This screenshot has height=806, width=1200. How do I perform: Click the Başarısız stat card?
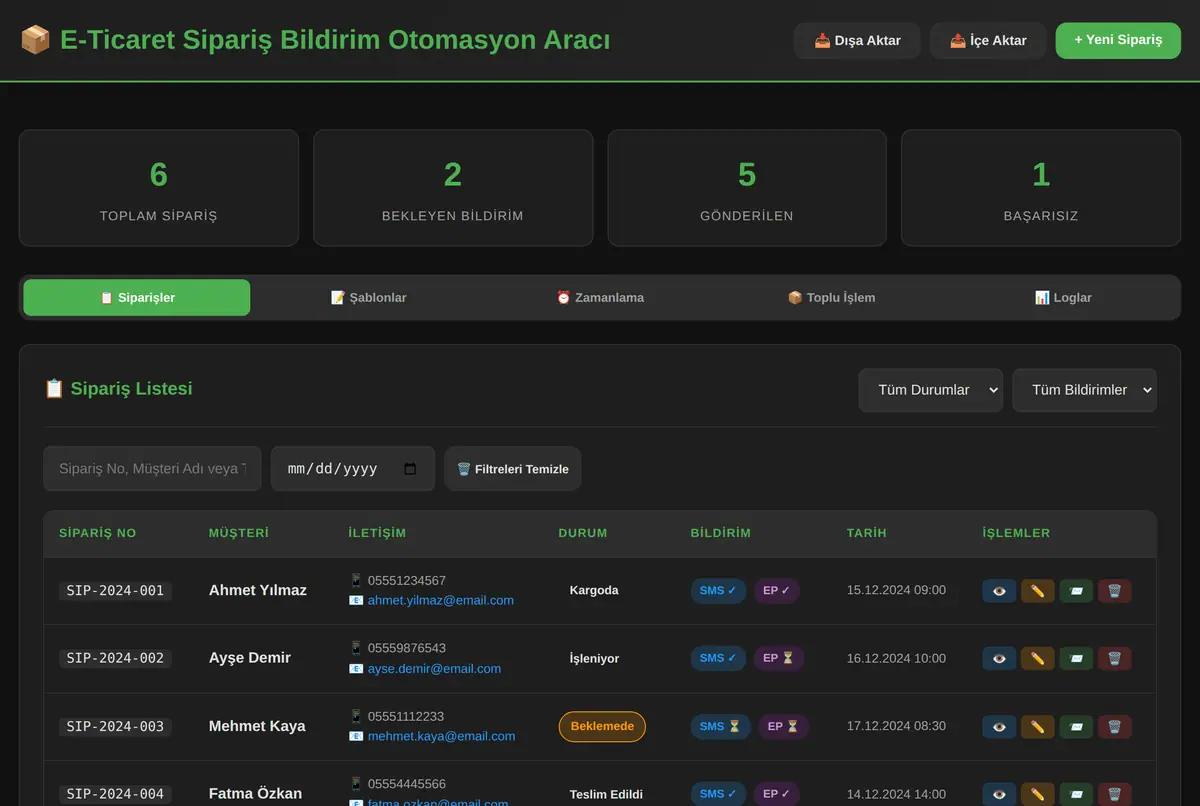pyautogui.click(x=1041, y=188)
